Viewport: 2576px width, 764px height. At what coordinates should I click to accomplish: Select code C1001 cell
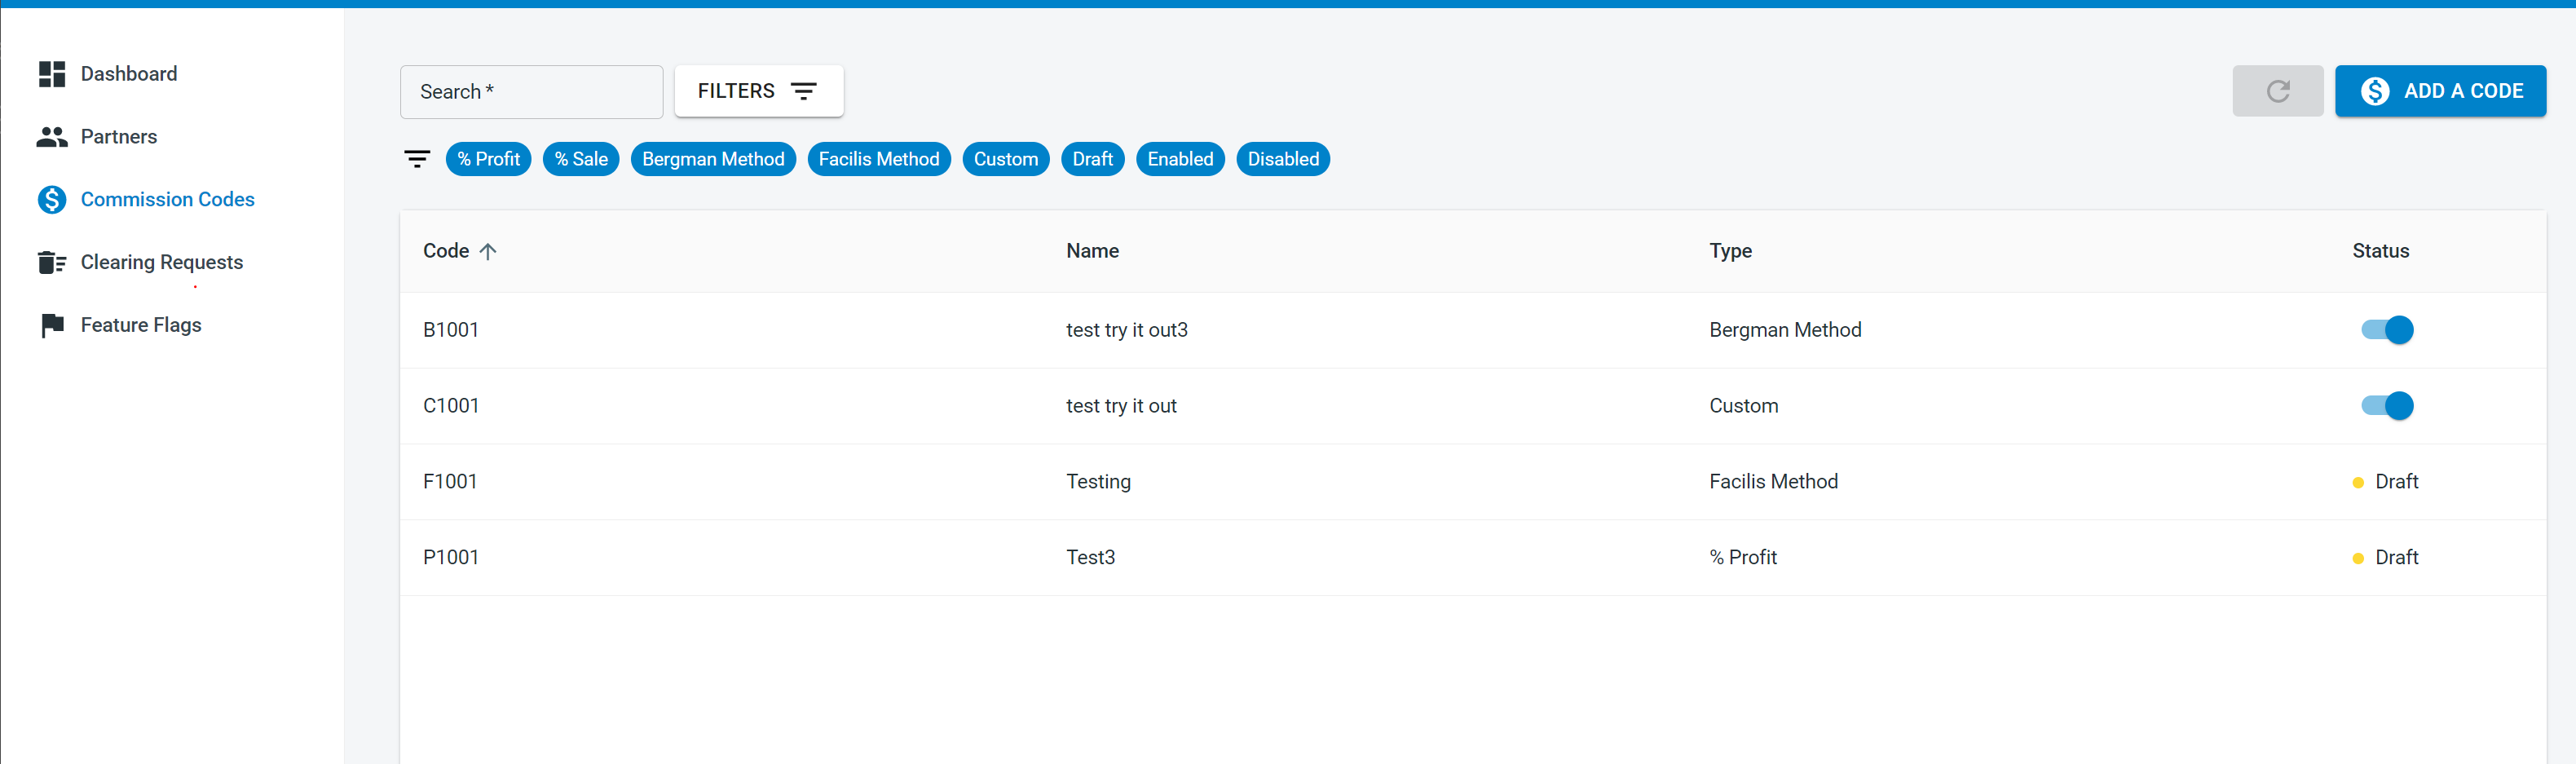tap(451, 406)
